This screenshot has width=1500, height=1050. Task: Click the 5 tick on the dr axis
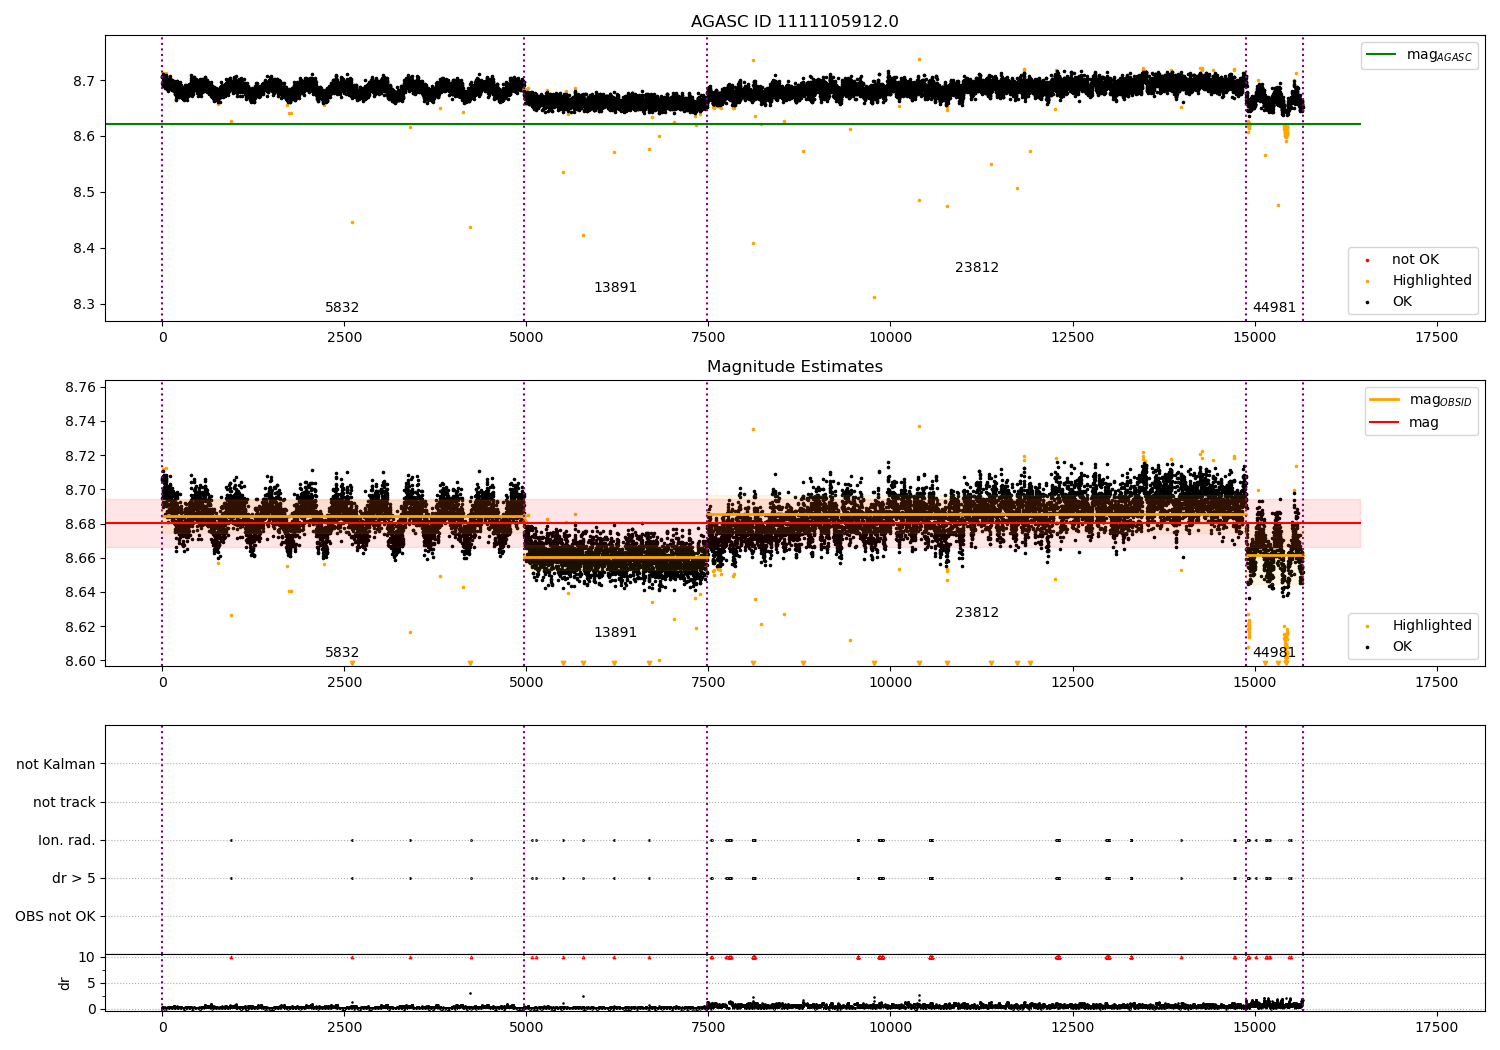click(x=91, y=984)
